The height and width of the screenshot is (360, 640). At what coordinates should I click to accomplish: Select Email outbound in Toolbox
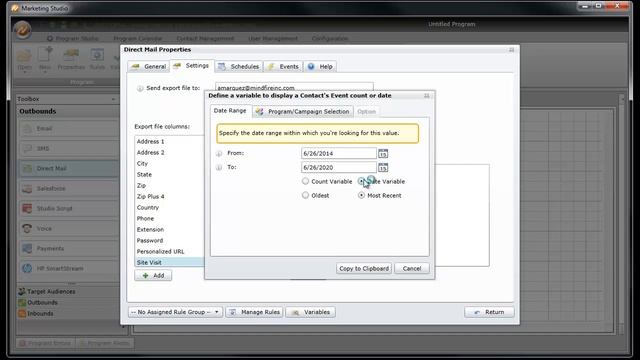pos(69,129)
